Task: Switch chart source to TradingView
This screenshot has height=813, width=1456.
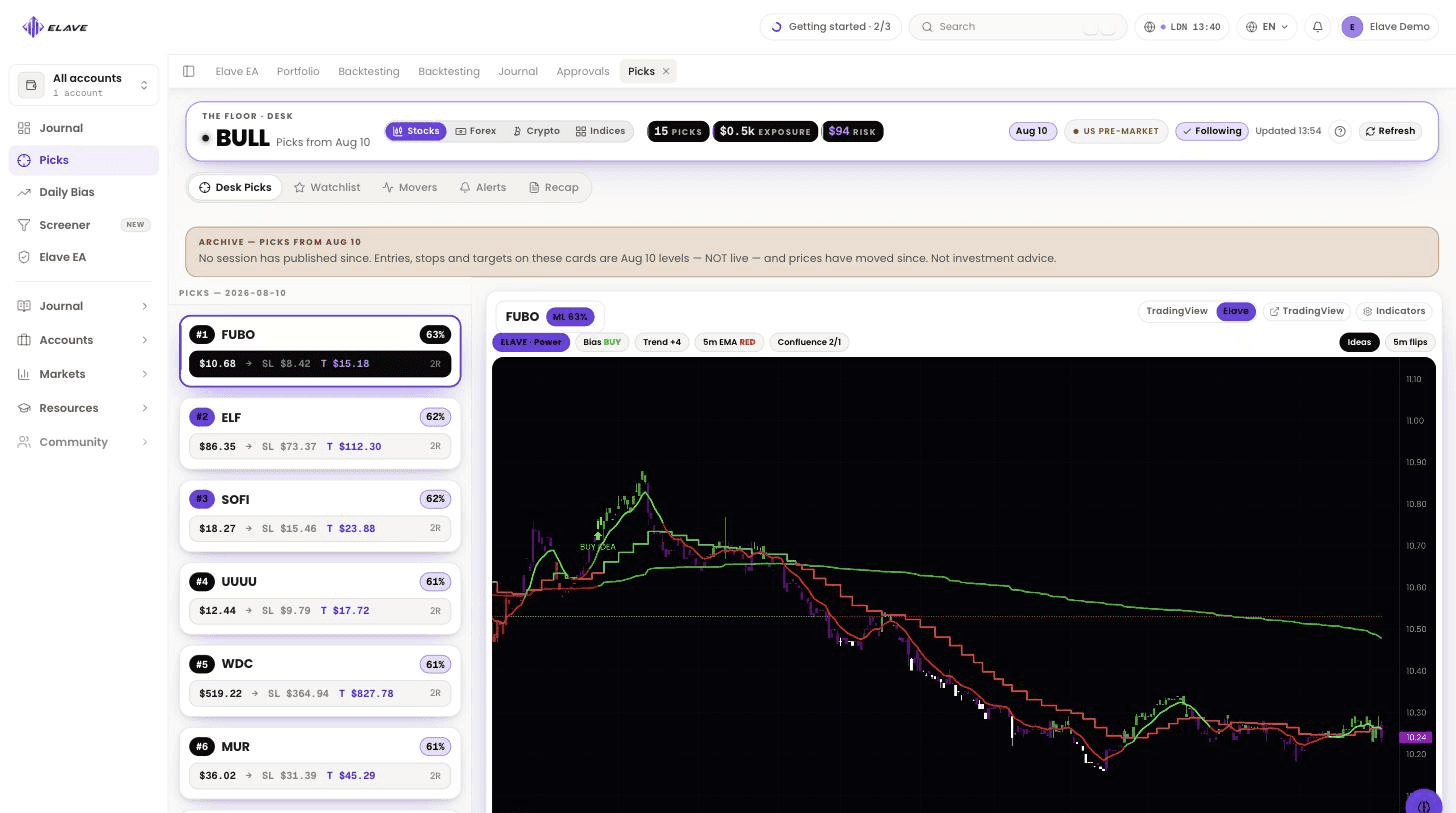Action: (1177, 311)
